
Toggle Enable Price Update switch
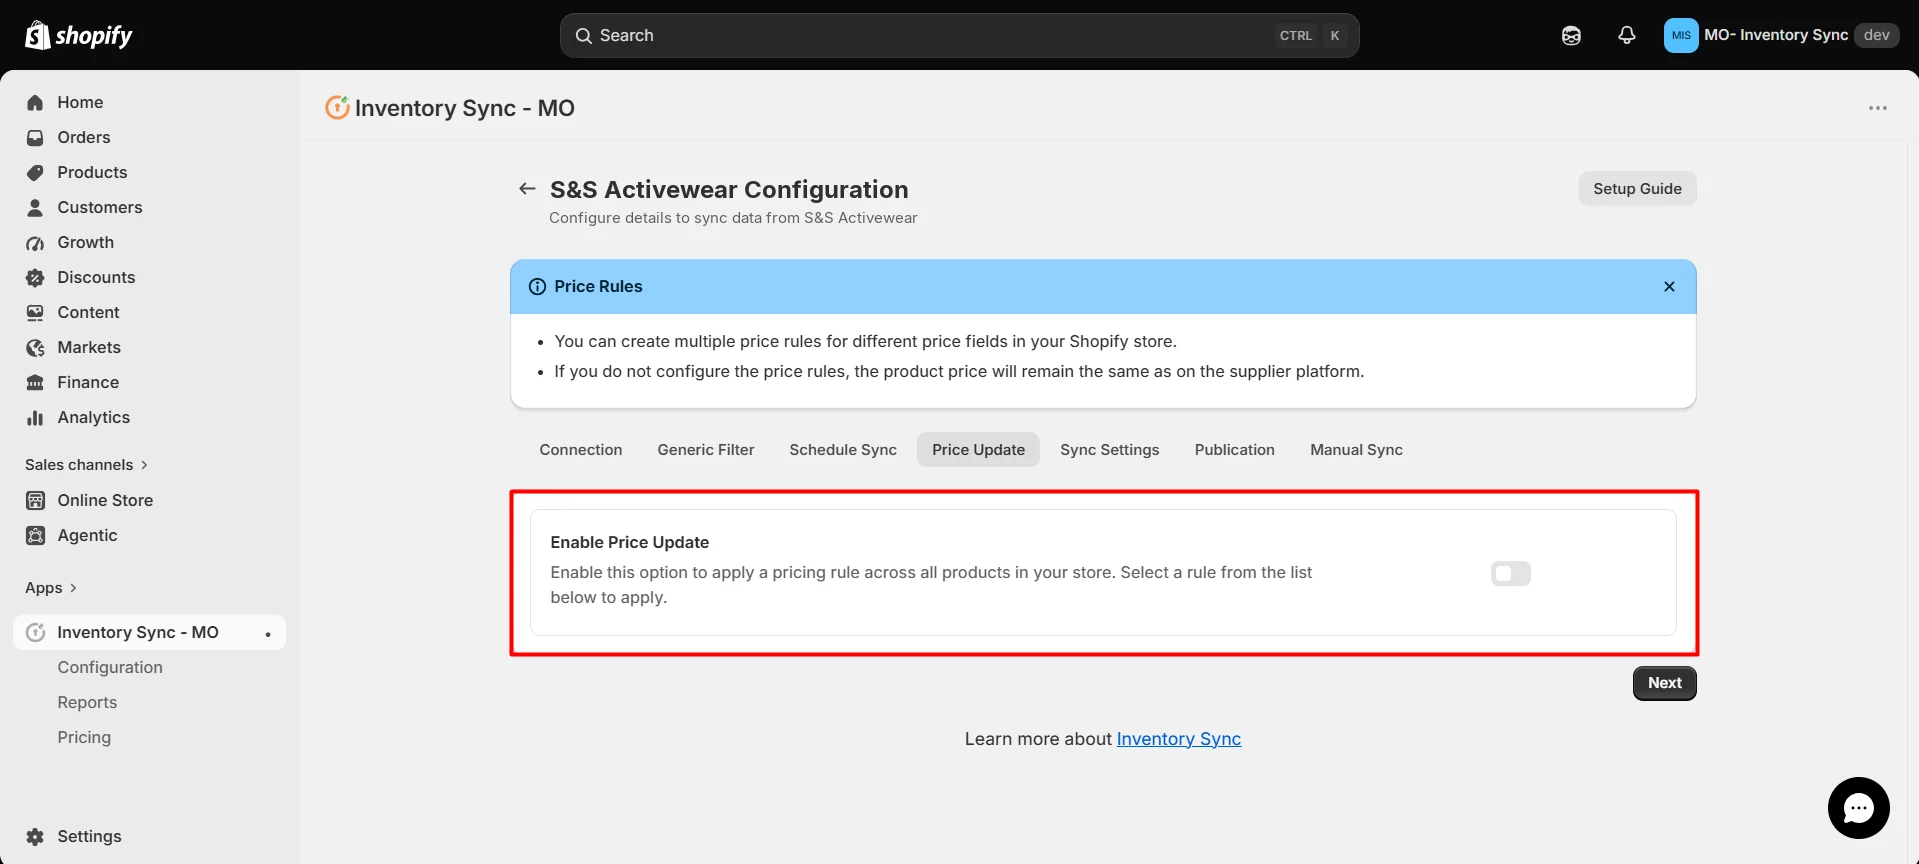click(x=1510, y=573)
